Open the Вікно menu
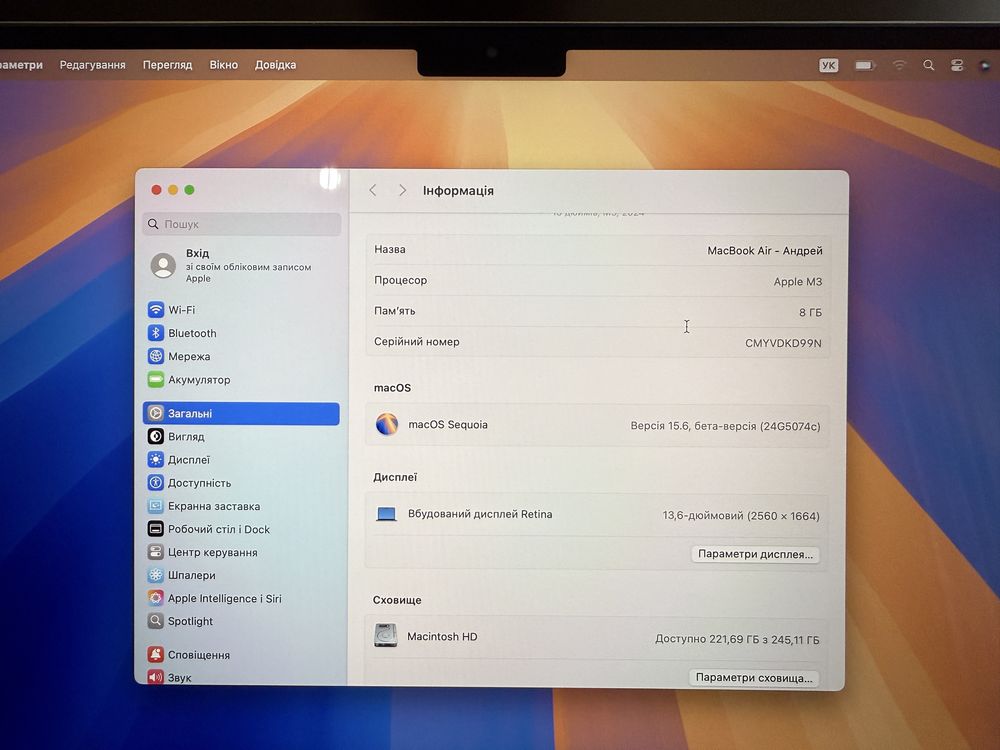Viewport: 1000px width, 750px height. (x=224, y=65)
